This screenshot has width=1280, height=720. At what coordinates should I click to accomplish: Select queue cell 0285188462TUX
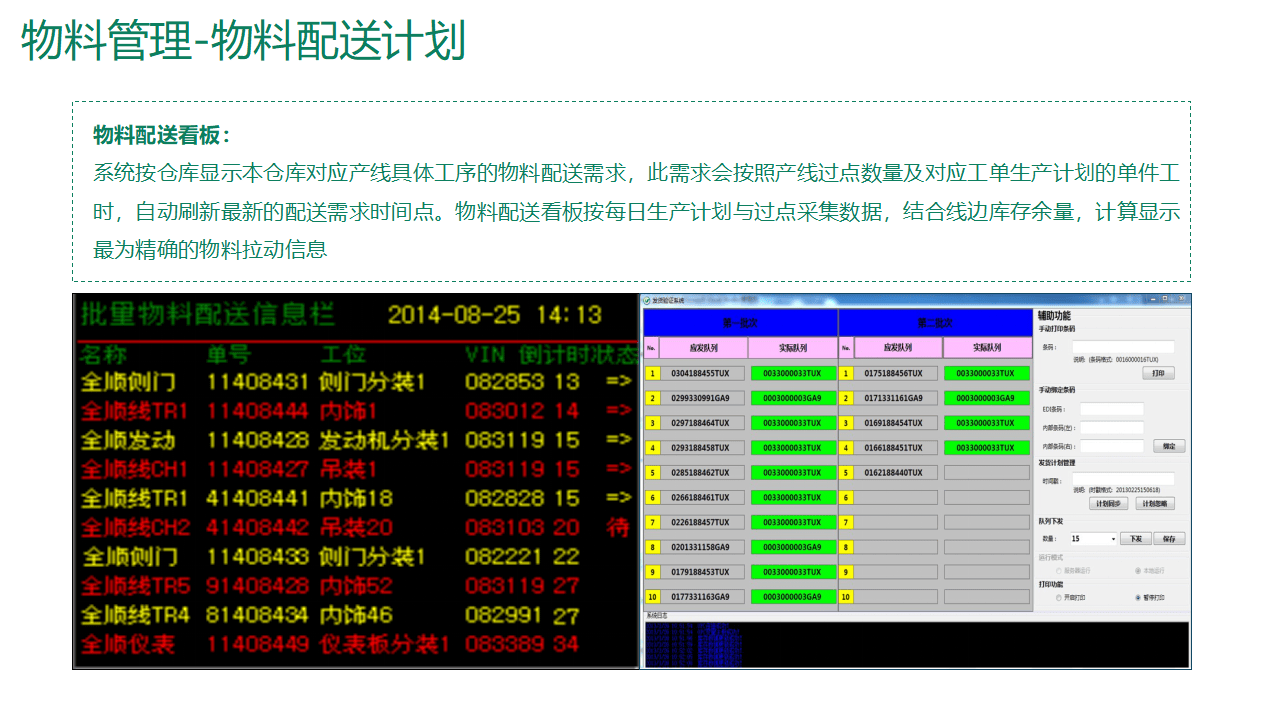point(701,472)
